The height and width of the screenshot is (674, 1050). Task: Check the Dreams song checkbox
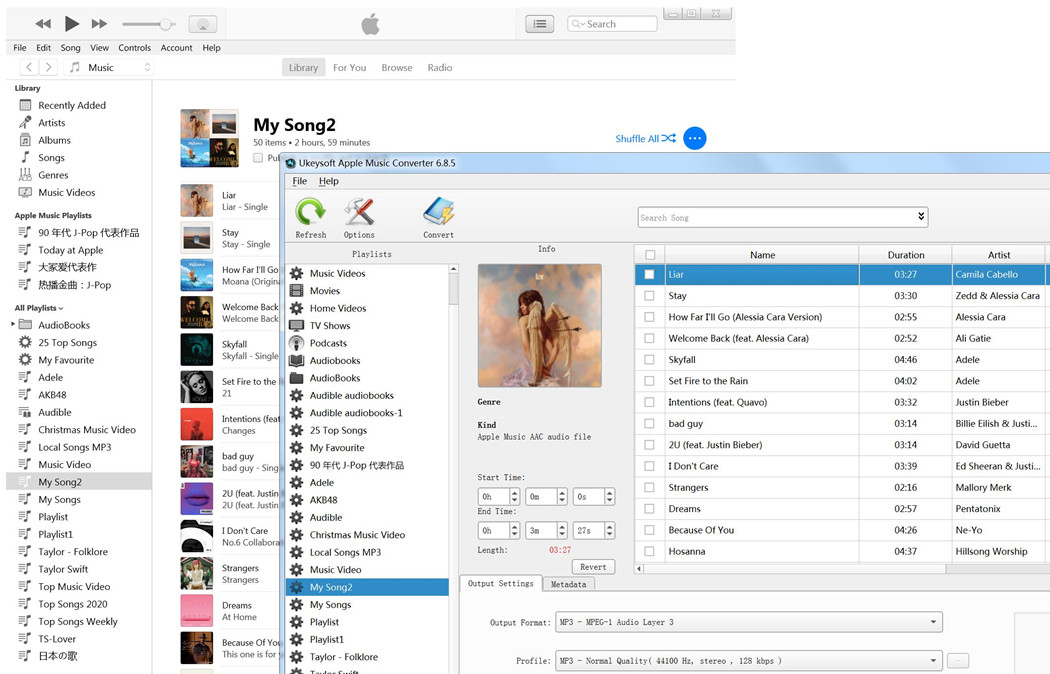649,509
